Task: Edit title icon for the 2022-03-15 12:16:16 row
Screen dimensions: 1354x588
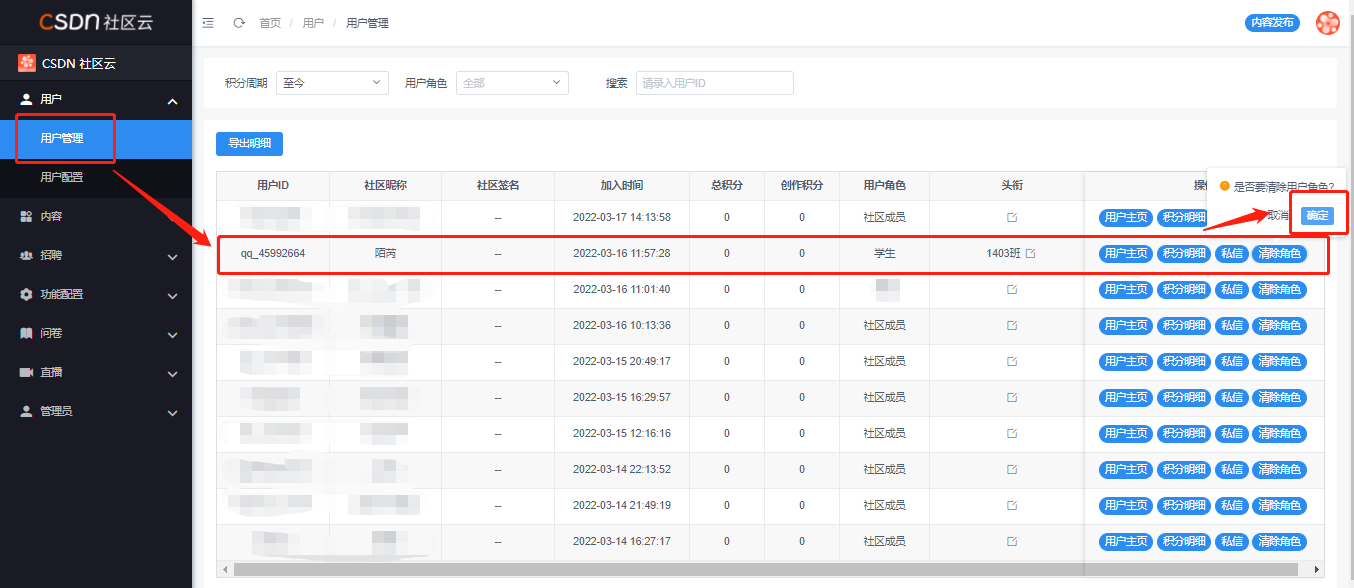Action: (x=1012, y=433)
